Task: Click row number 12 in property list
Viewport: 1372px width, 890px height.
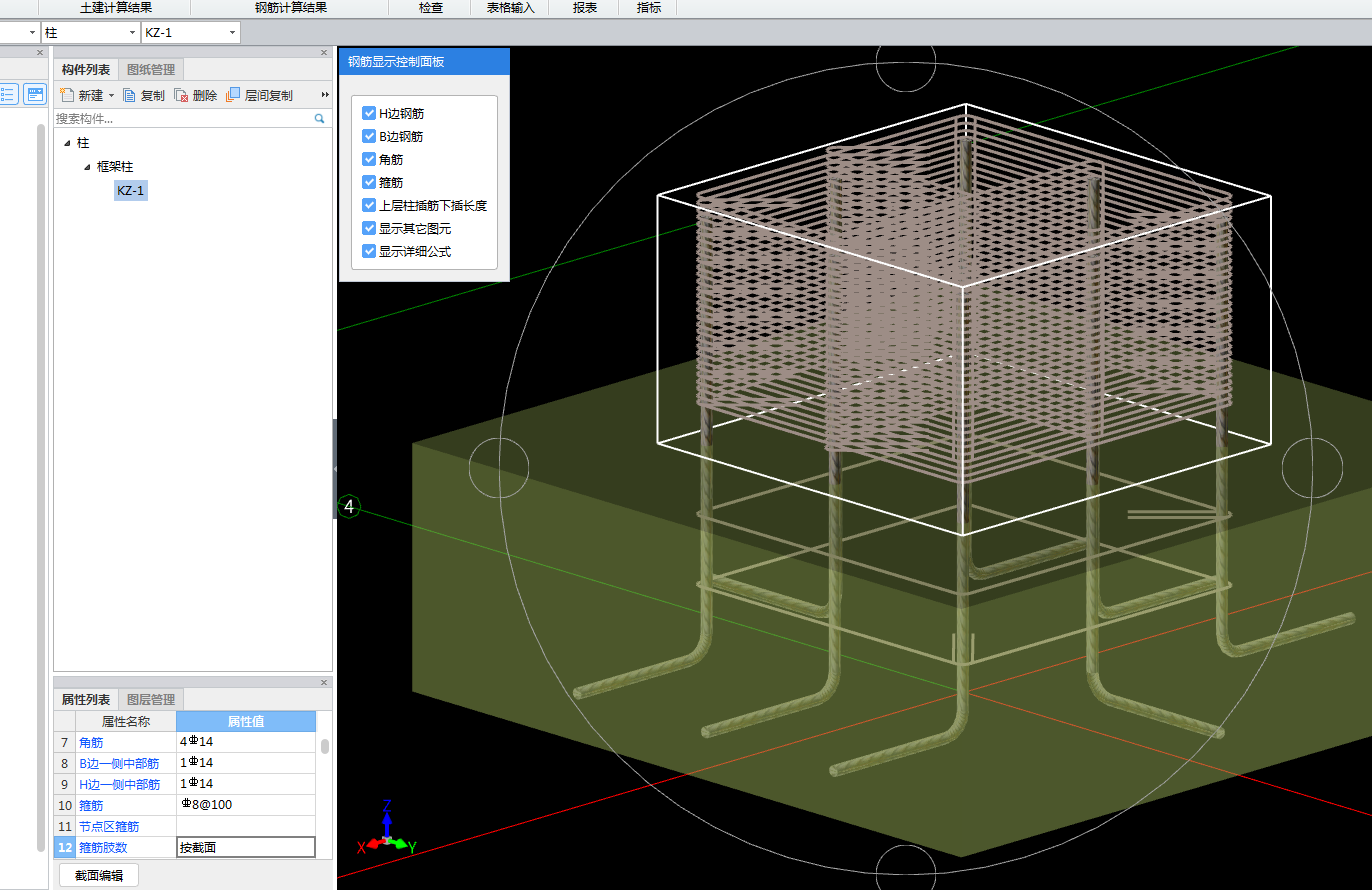Action: click(64, 848)
